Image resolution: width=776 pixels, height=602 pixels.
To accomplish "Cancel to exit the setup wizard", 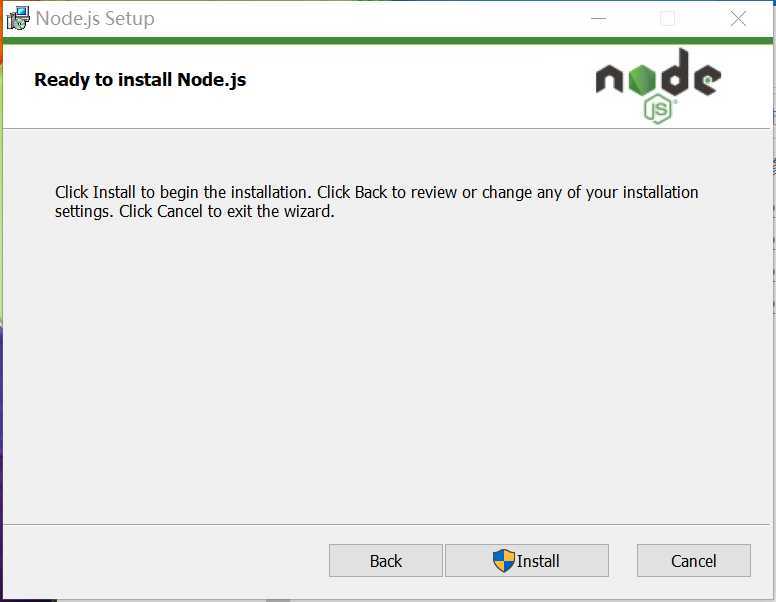I will click(x=693, y=560).
